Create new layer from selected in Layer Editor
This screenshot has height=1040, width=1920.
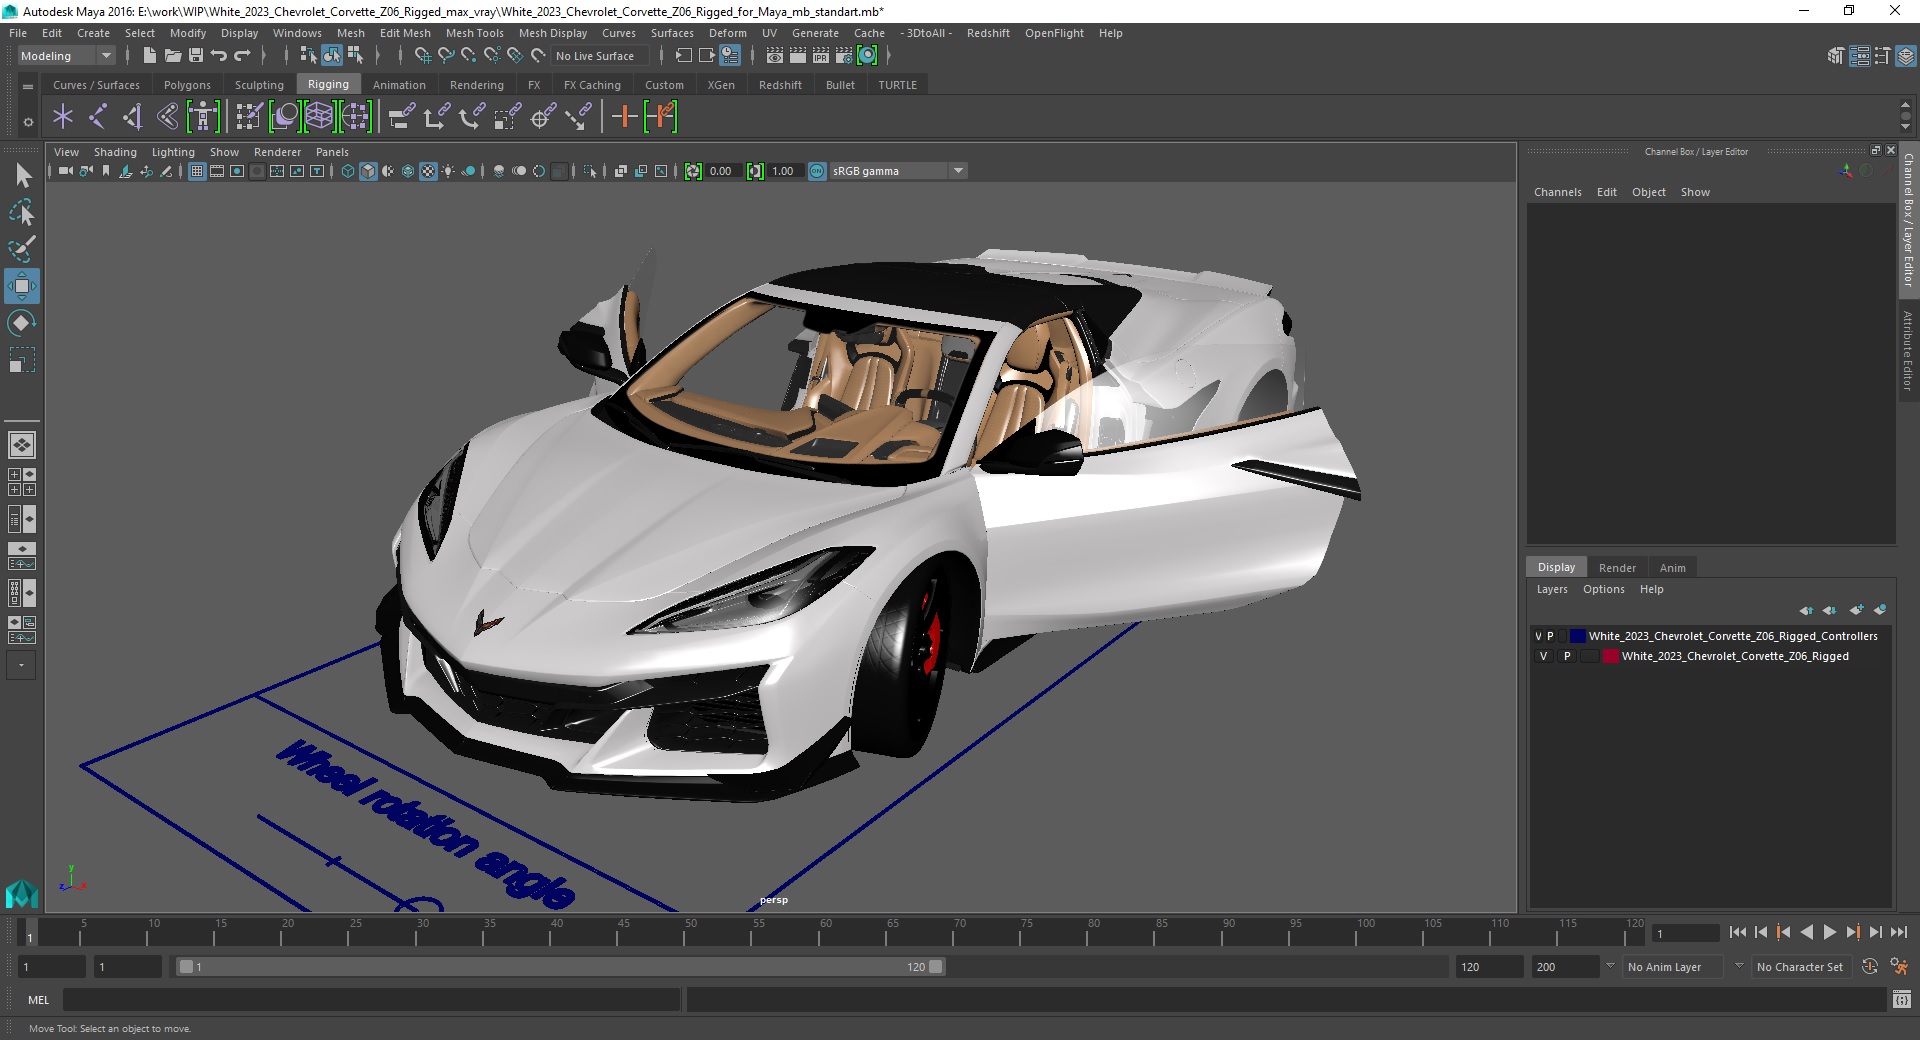point(1880,610)
